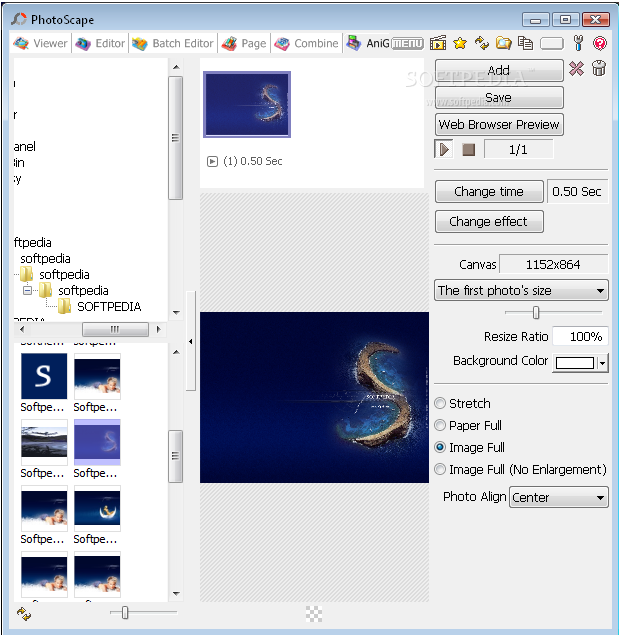This screenshot has width=619, height=635.
Task: Click the Resize Ratio 100% field
Action: 580,337
